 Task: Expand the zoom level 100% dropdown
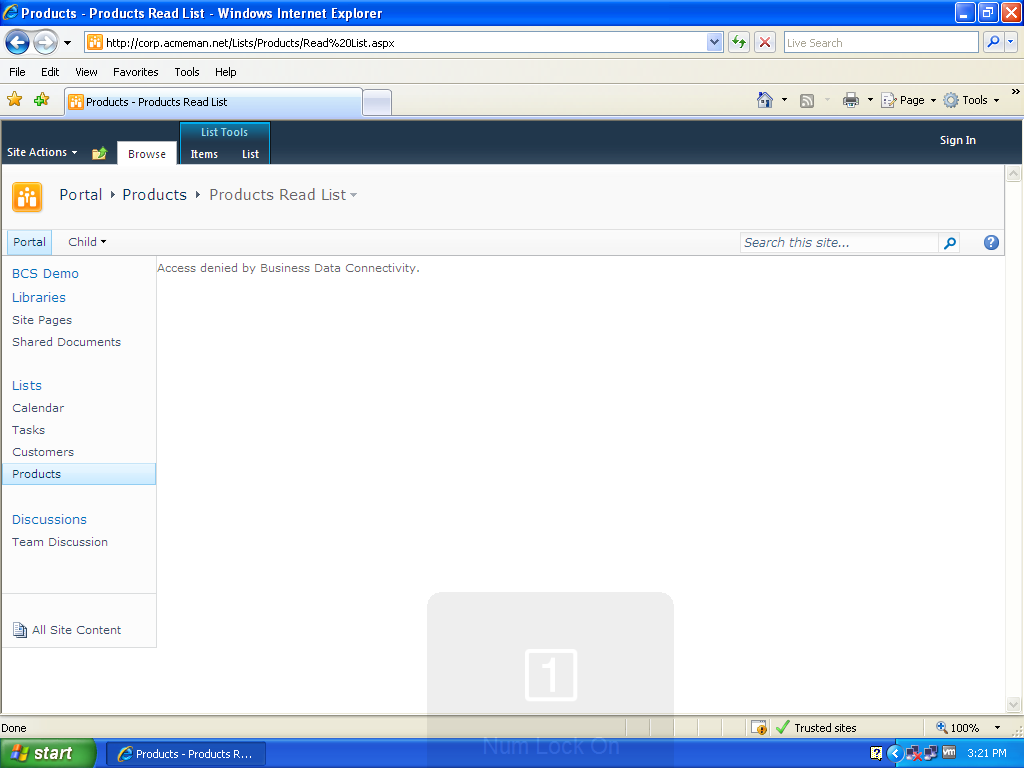click(996, 728)
